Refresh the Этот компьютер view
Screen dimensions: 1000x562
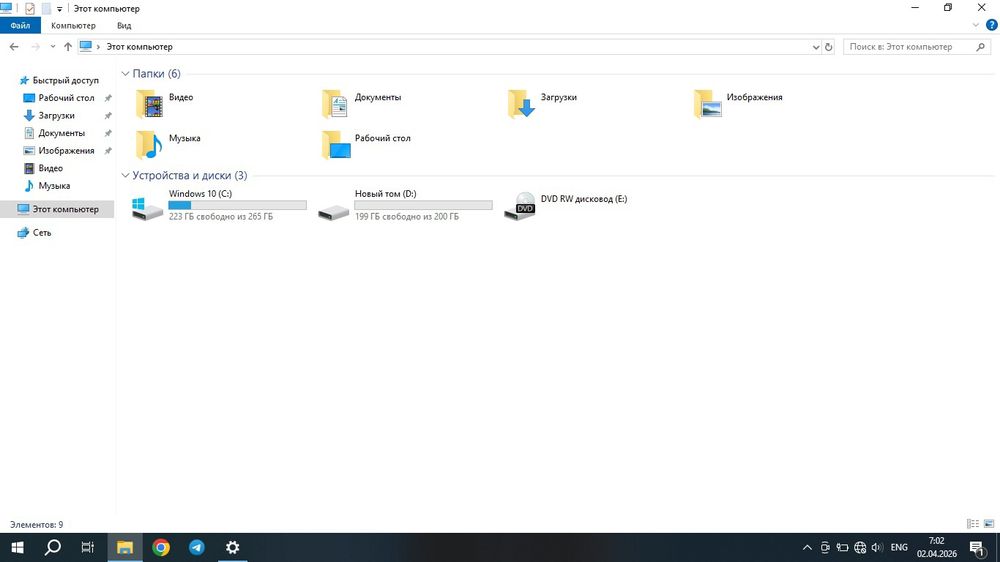[828, 47]
